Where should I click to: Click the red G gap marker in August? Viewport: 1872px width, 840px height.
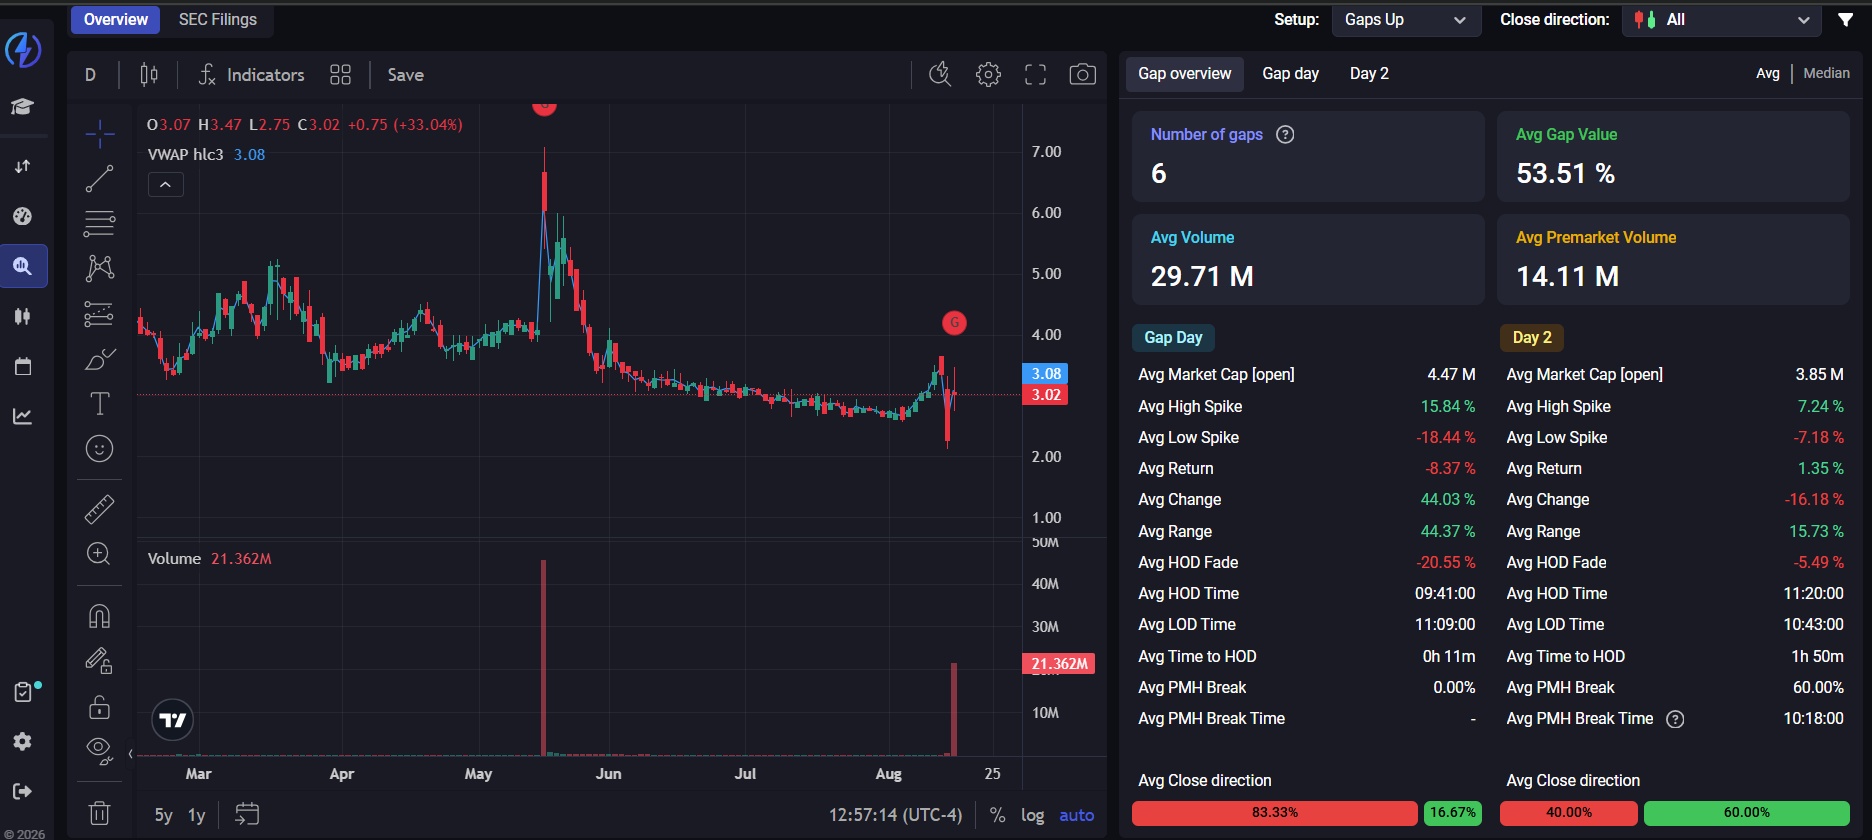click(x=954, y=322)
